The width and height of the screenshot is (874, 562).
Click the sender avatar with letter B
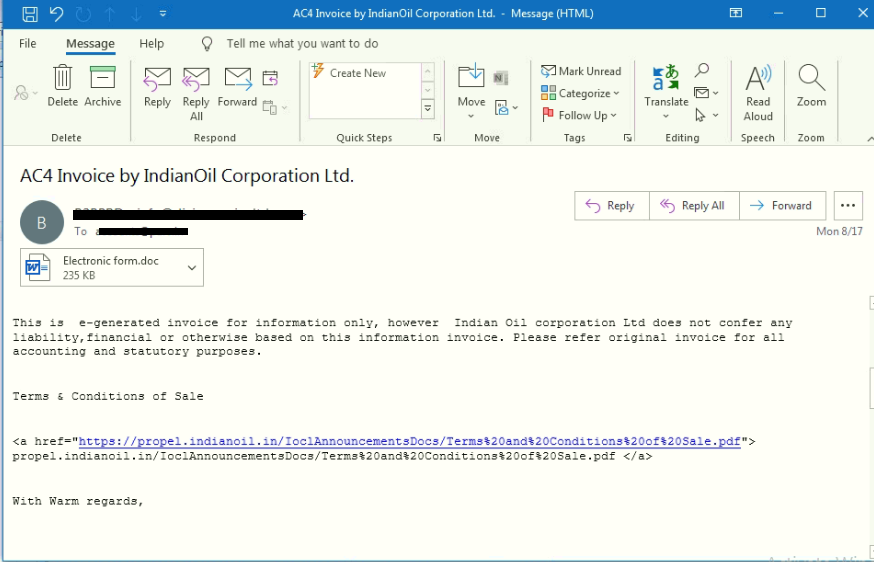click(x=42, y=222)
